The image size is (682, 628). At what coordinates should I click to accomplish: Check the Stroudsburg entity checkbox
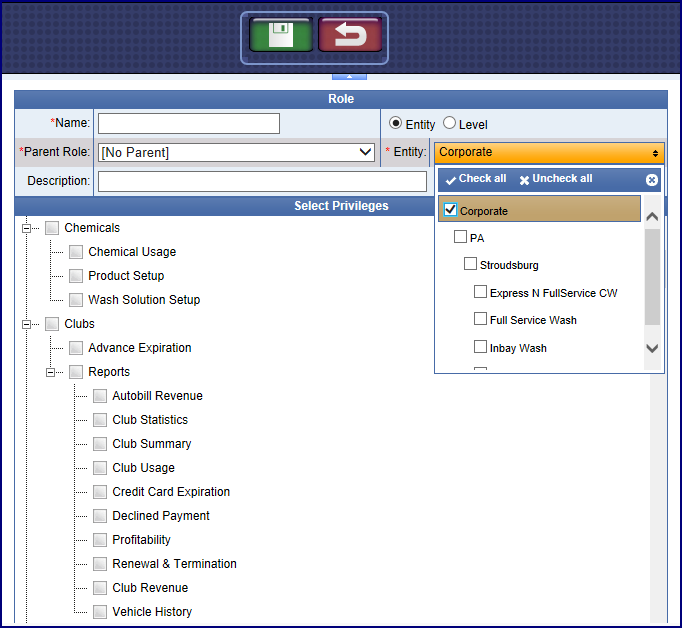(470, 265)
